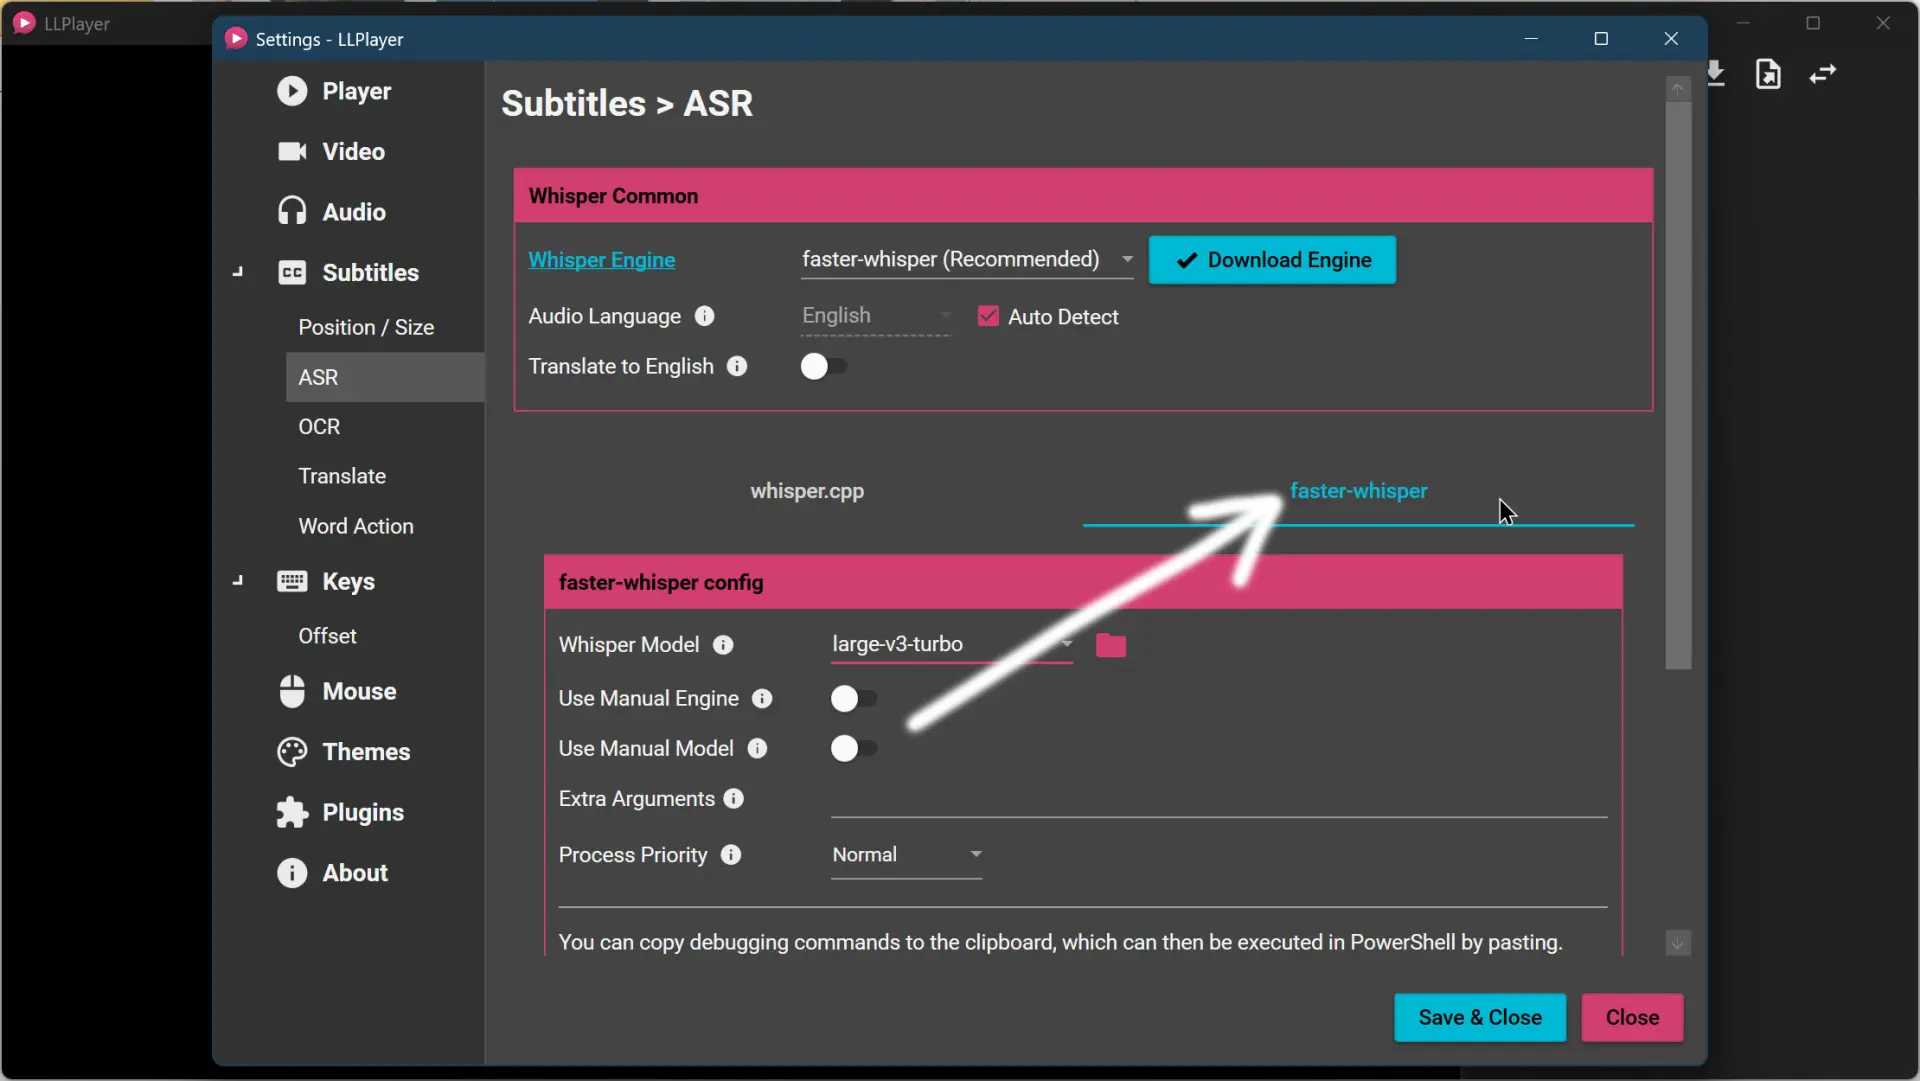
Task: Open the Whisper model folder
Action: [1111, 645]
